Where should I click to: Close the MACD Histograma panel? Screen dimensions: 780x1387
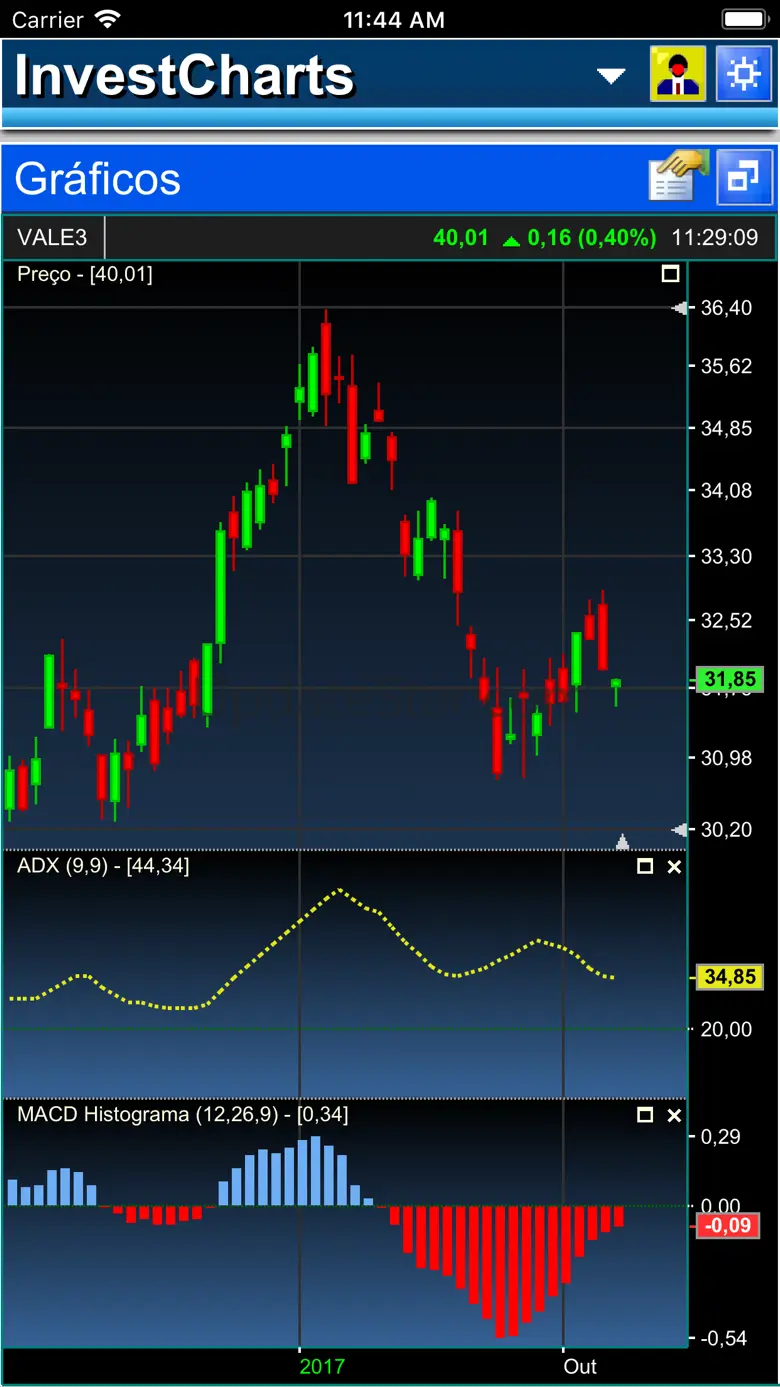click(x=674, y=1115)
